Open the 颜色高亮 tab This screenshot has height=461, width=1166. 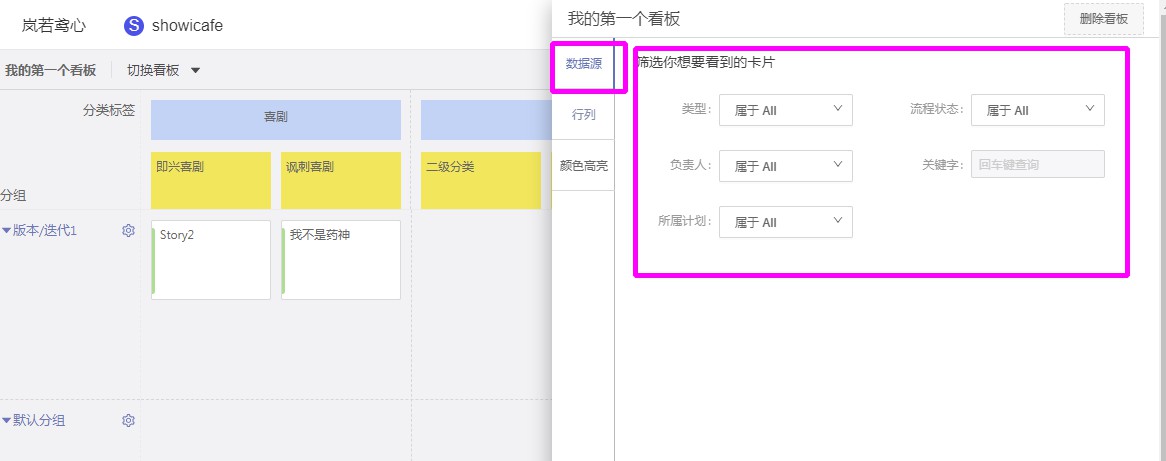click(584, 165)
